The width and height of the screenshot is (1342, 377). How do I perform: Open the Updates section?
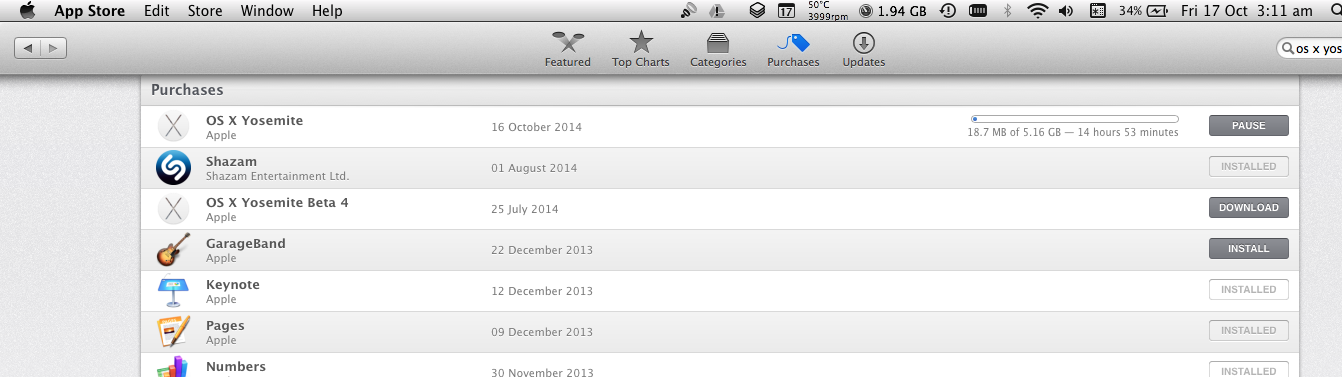click(x=864, y=49)
